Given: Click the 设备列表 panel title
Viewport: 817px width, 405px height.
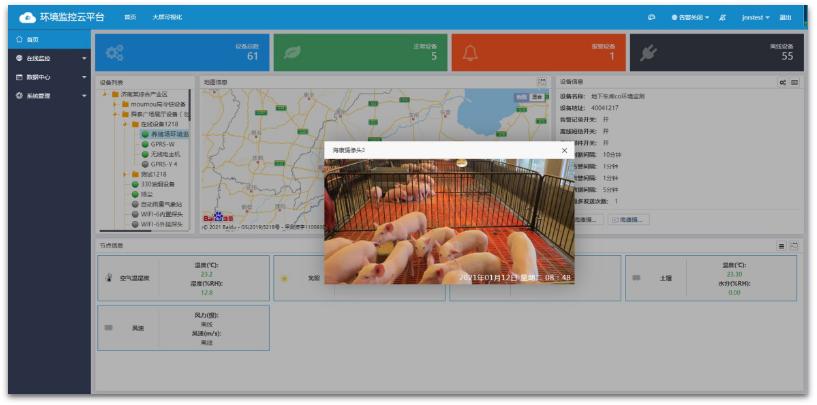Looking at the screenshot, I should [x=112, y=82].
